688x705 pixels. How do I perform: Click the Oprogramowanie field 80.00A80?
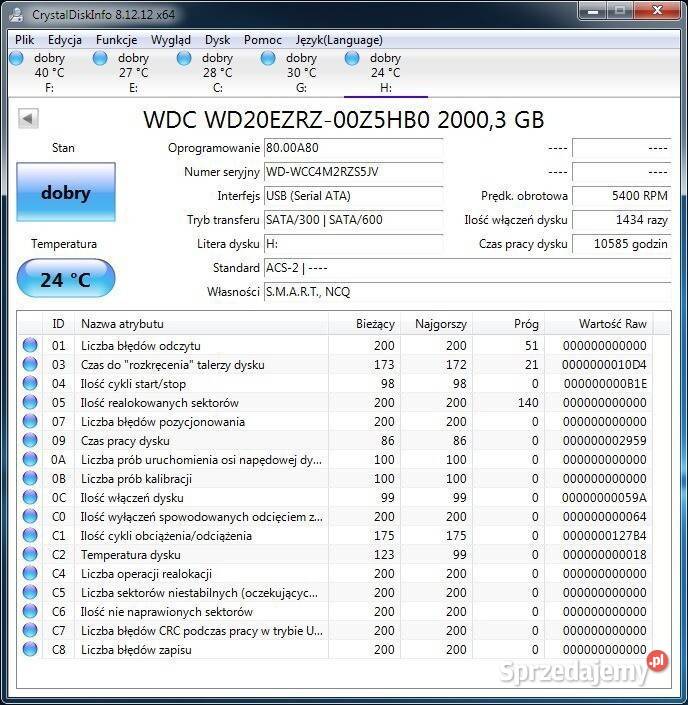click(x=353, y=148)
